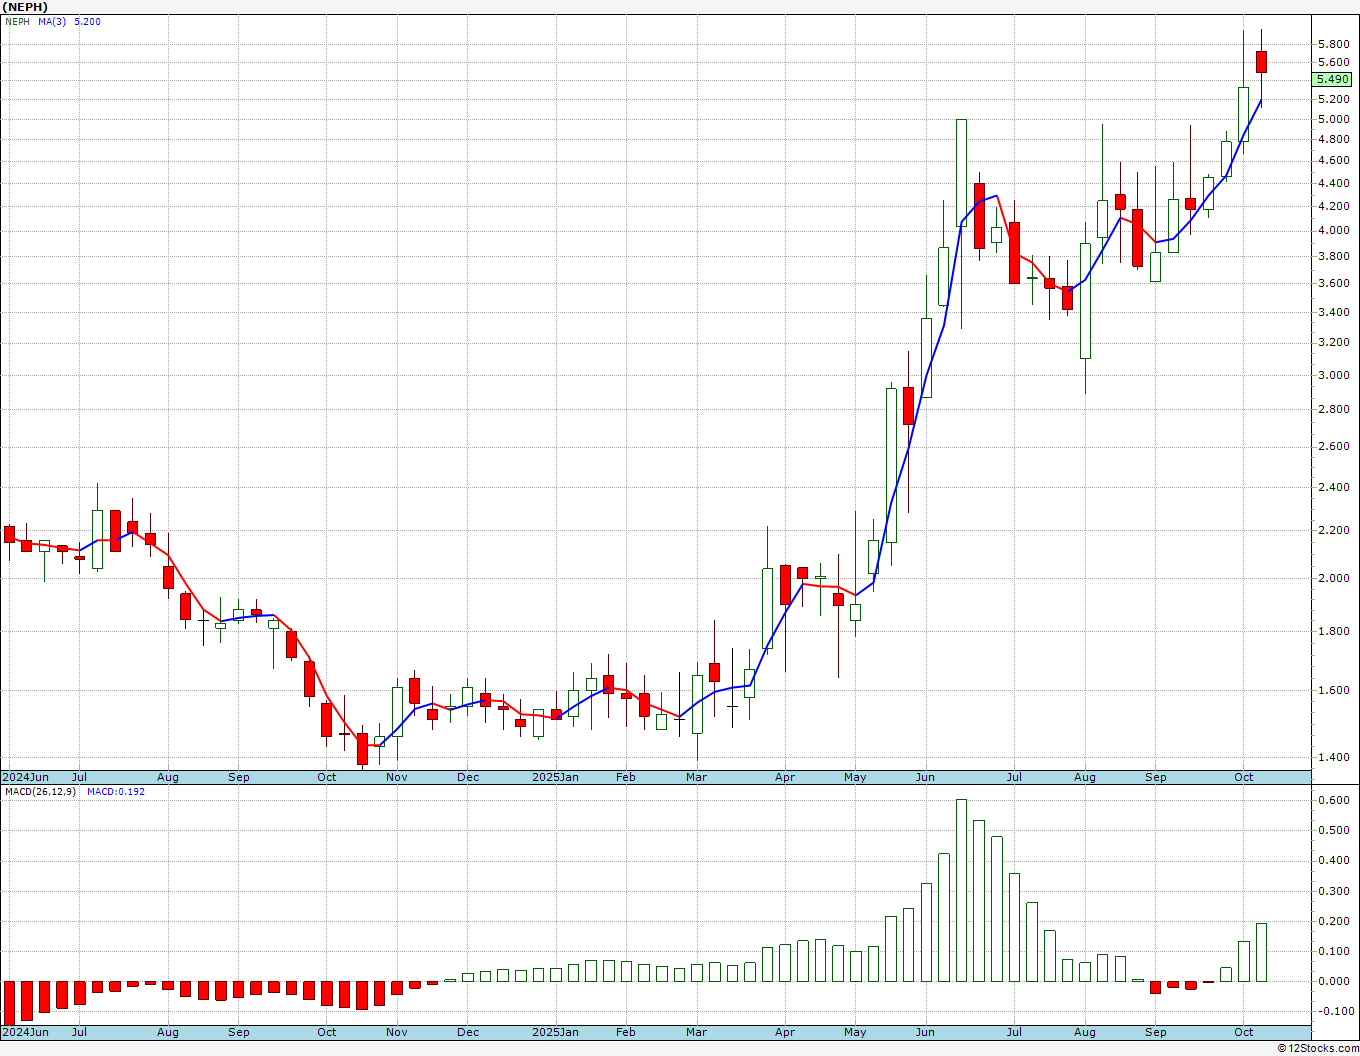The height and width of the screenshot is (1056, 1360).
Task: Click the 5.600 price axis label
Action: pos(1333,62)
